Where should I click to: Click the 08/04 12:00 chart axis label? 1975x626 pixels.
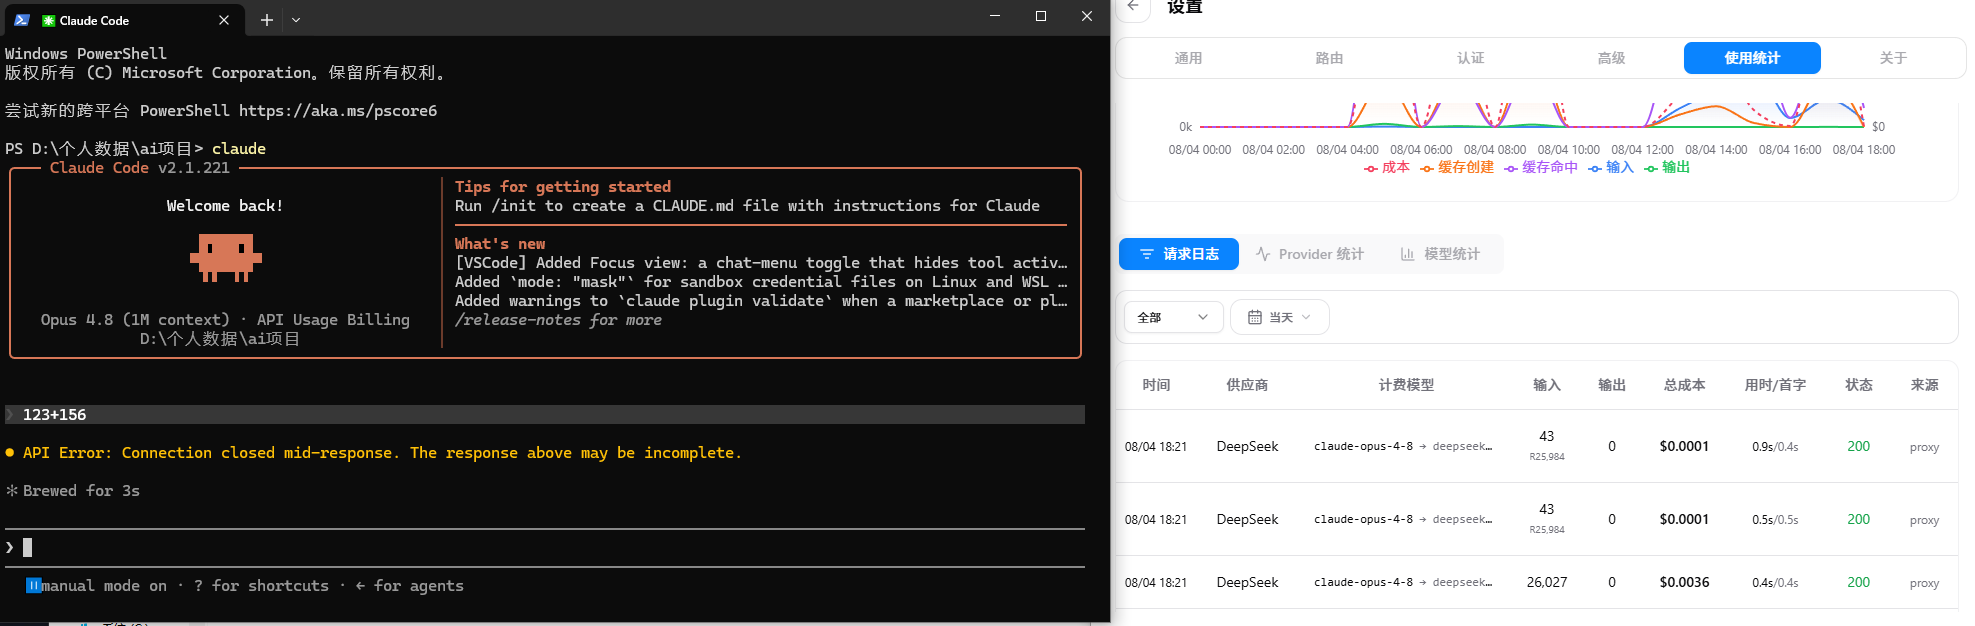coord(1642,150)
